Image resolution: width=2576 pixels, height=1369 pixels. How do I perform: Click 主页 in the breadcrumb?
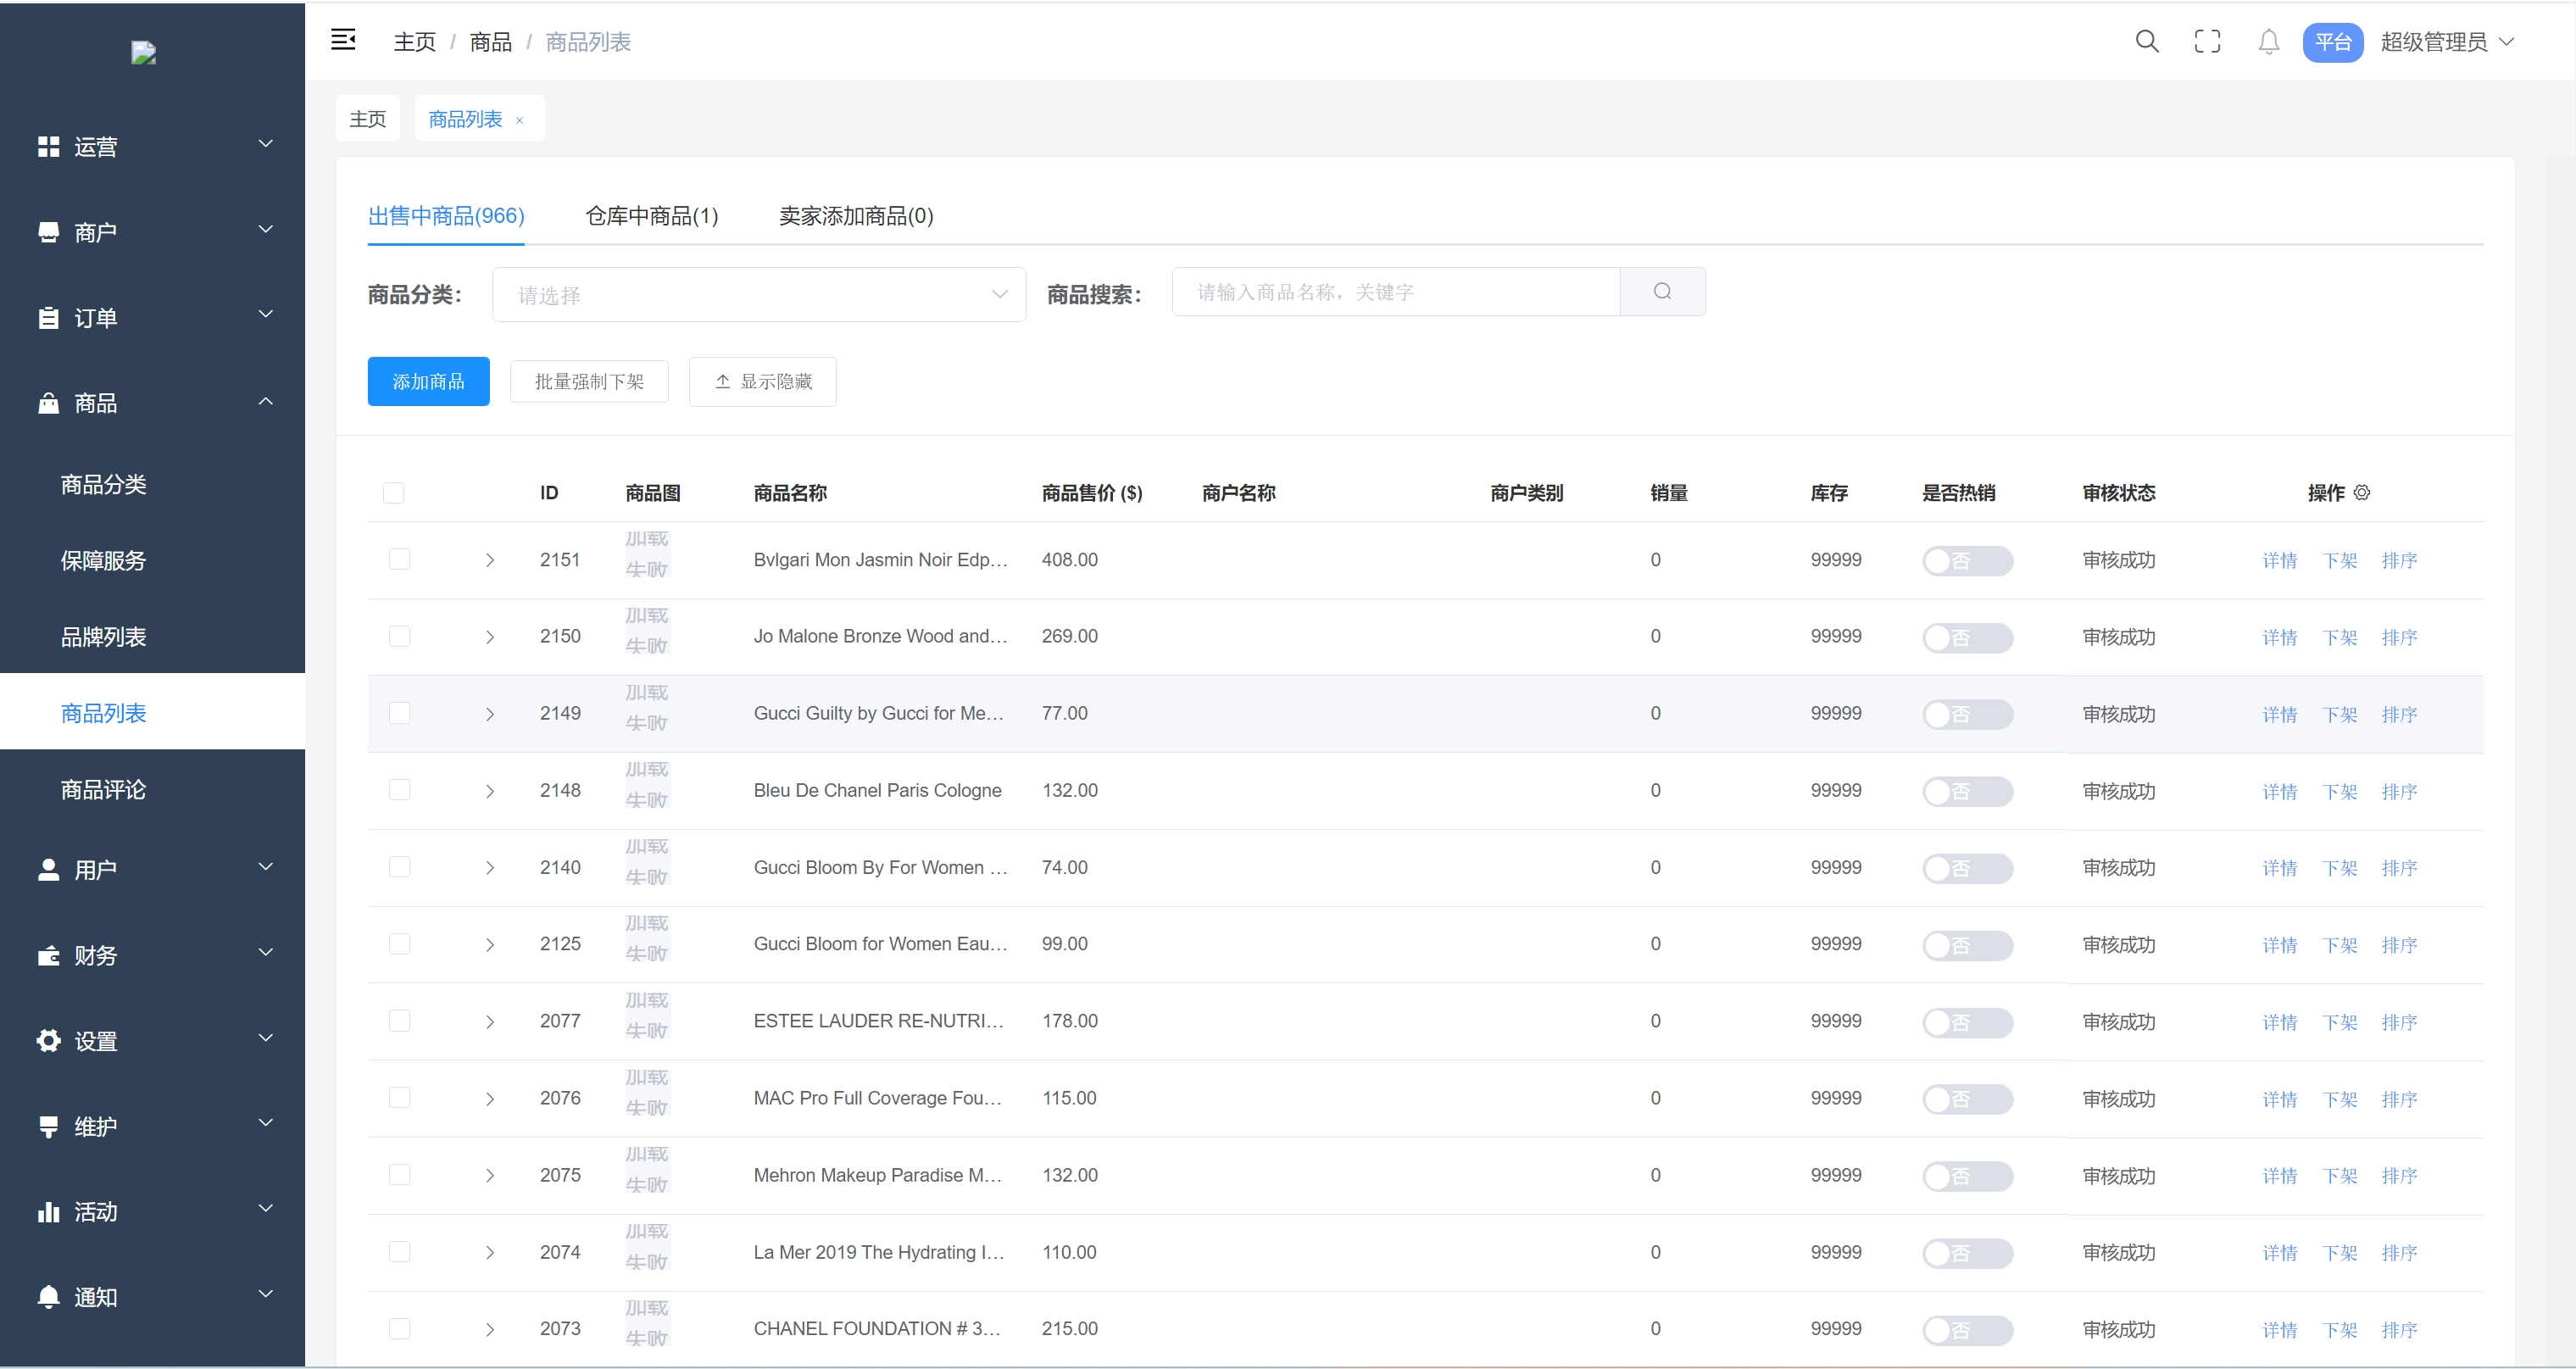tap(415, 42)
